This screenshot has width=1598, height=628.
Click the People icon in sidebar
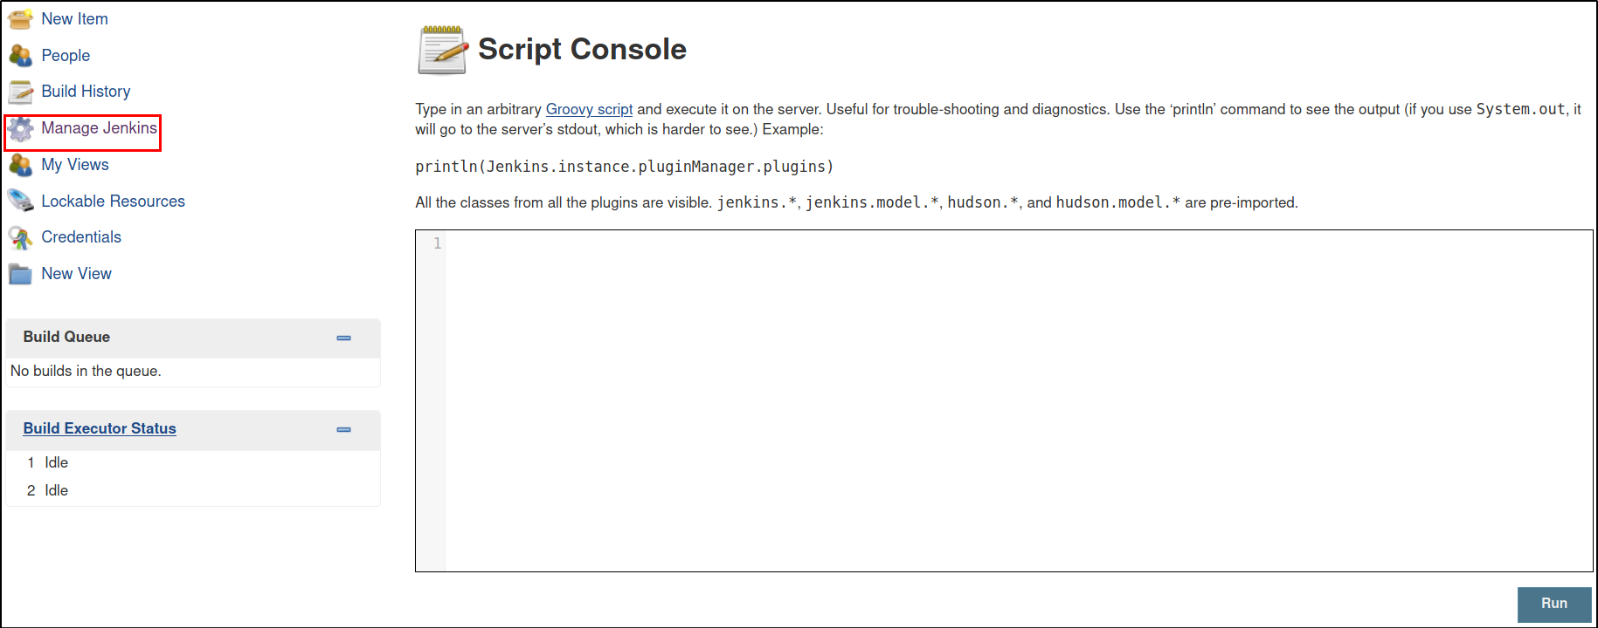pyautogui.click(x=20, y=55)
